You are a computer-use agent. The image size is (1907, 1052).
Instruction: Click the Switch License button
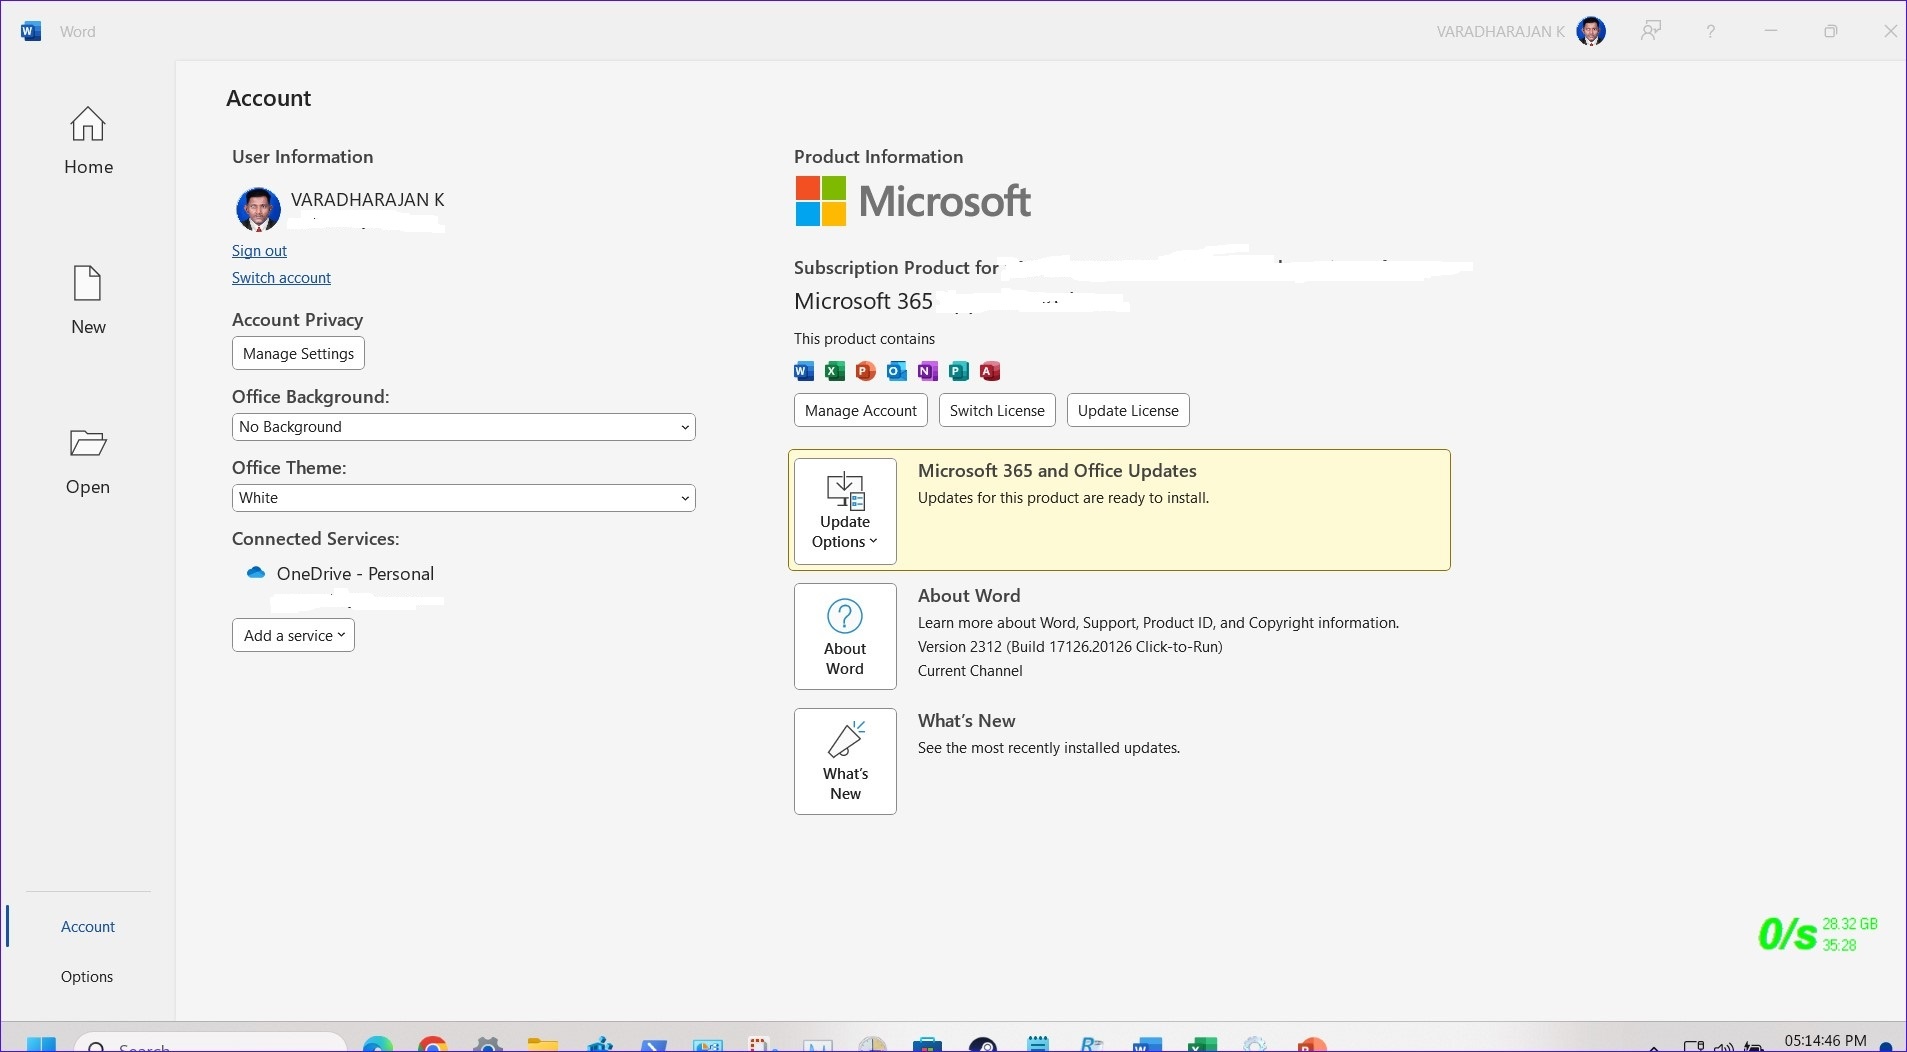[997, 411]
